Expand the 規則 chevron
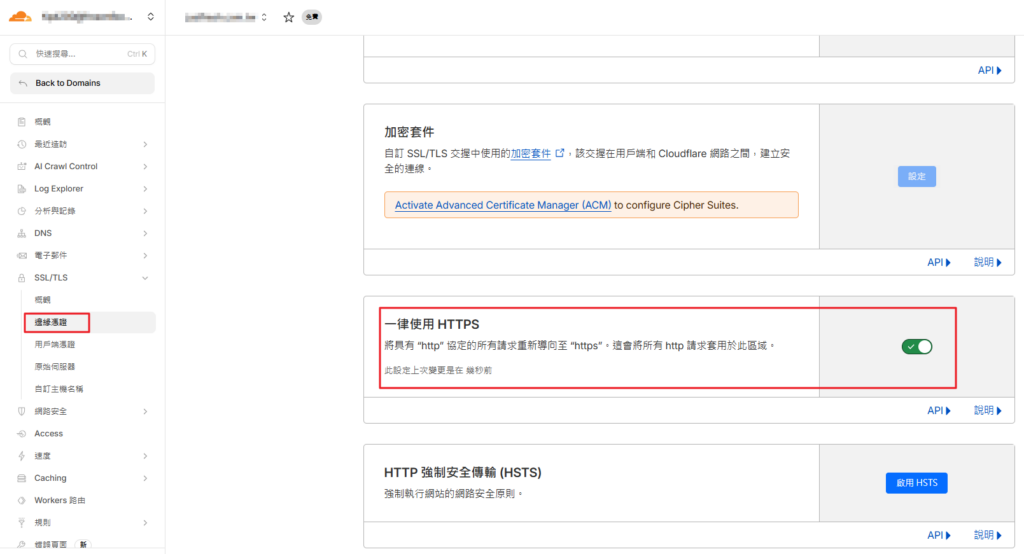This screenshot has width=1024, height=554. click(145, 523)
